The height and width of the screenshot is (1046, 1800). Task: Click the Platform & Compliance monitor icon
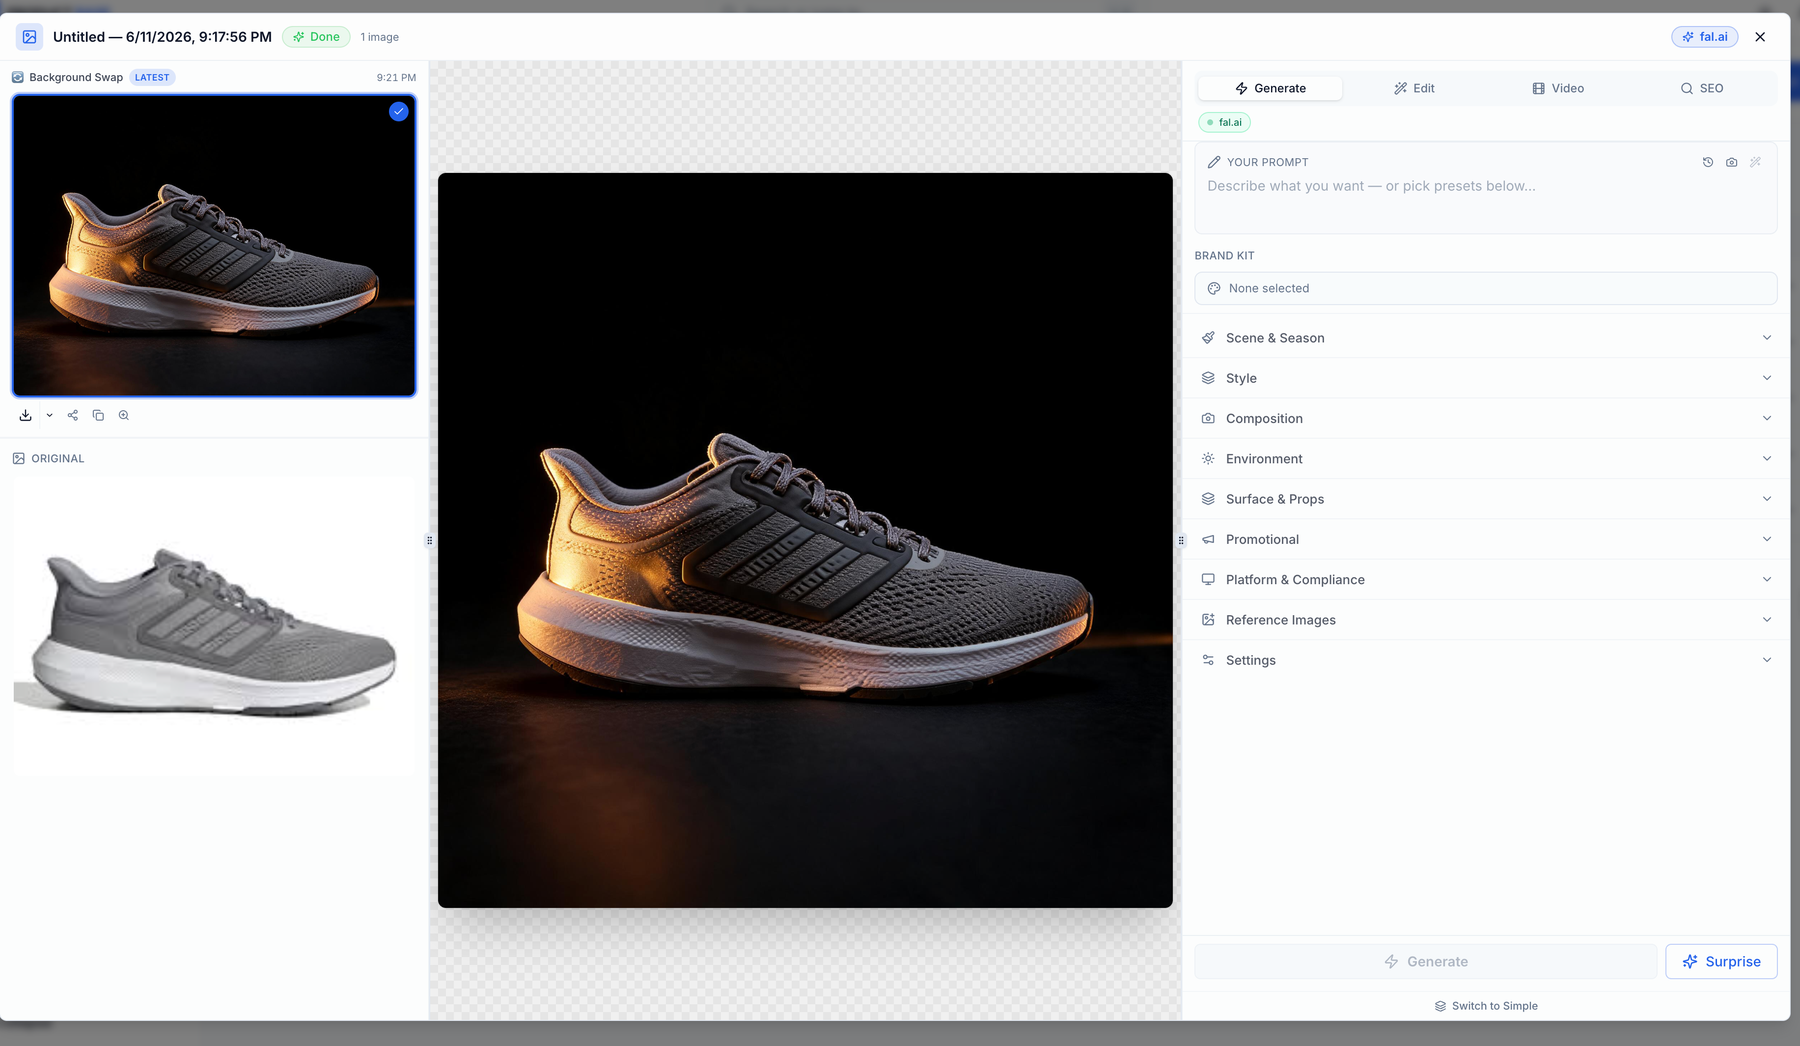(1208, 580)
